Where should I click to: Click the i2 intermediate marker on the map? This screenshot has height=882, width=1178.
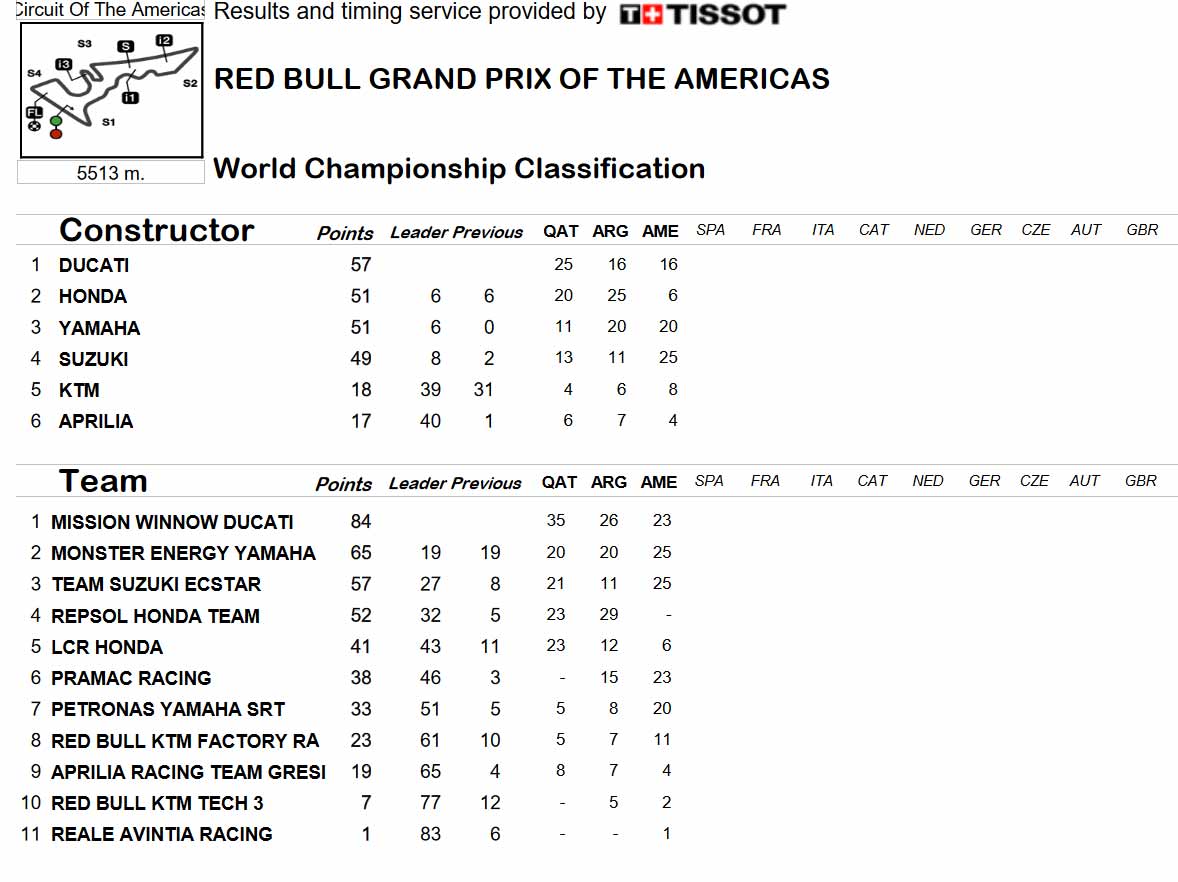tap(164, 41)
